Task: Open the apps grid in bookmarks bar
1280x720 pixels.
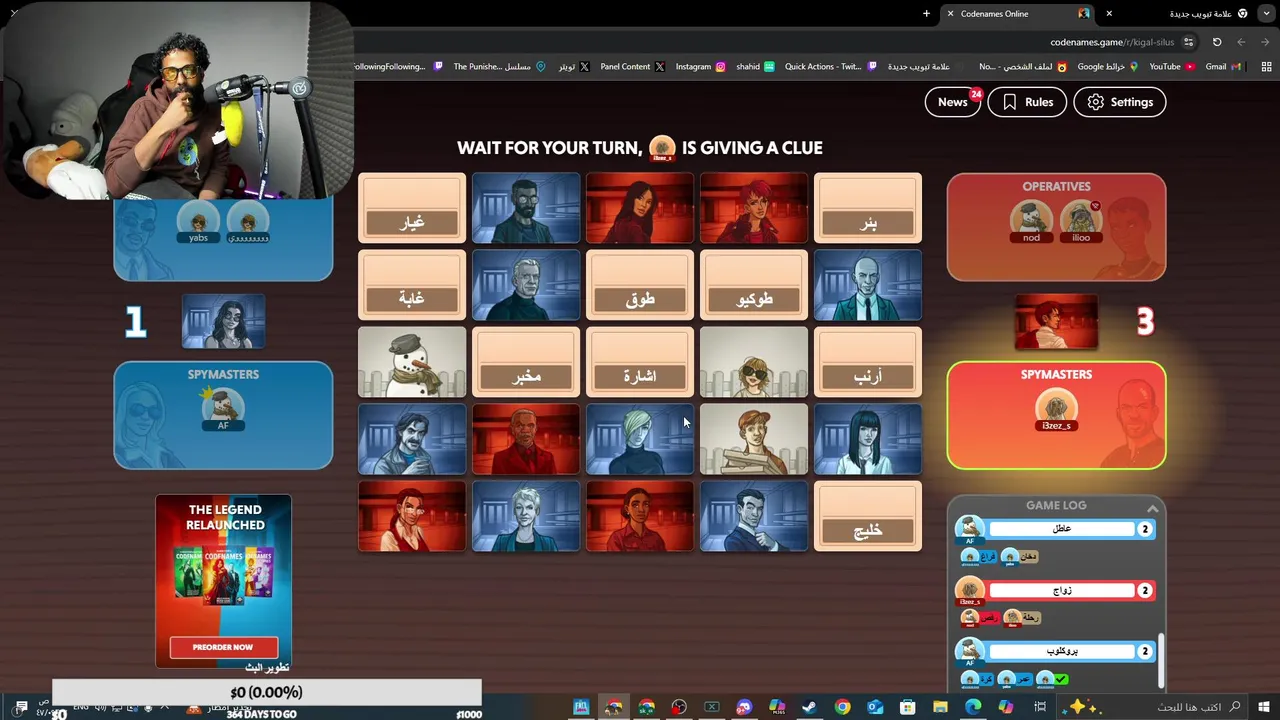Action: coord(1267,67)
